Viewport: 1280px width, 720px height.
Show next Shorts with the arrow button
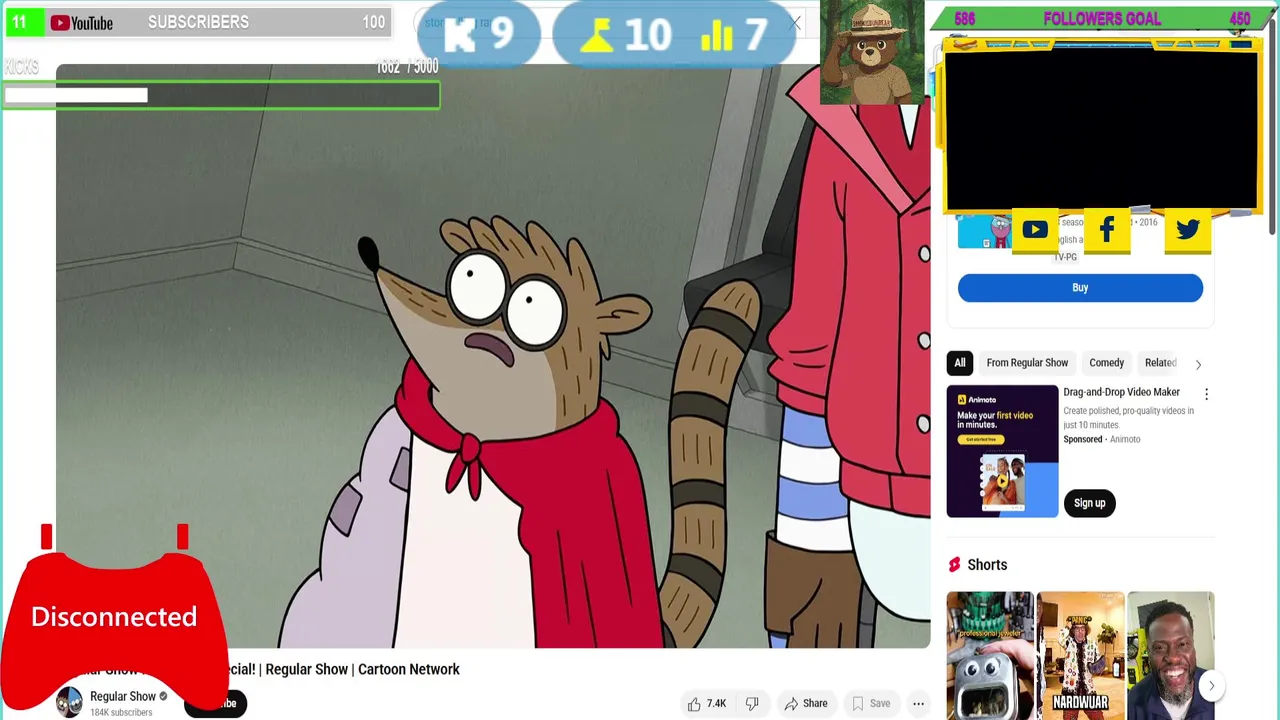point(1211,686)
